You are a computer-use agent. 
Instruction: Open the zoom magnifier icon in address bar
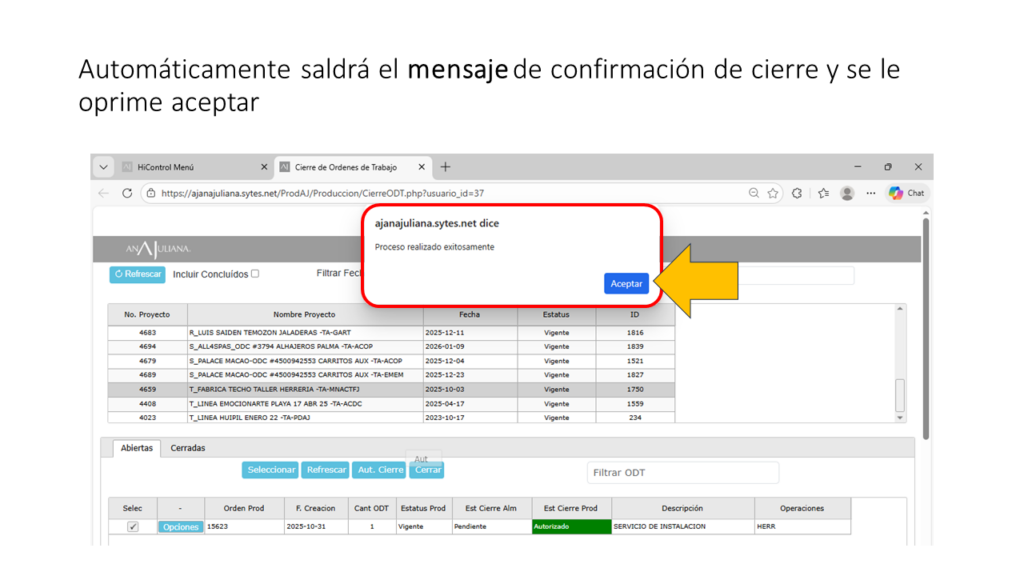click(753, 193)
